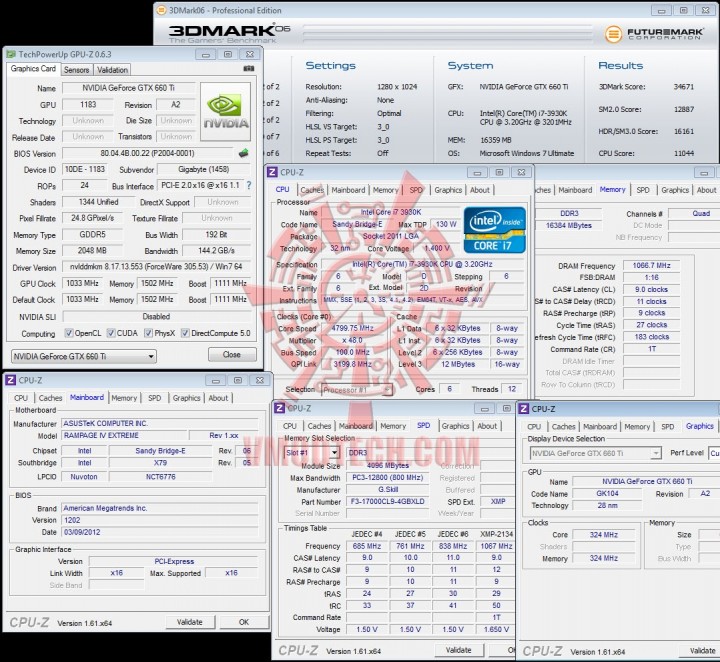Toggle the OpenCL checkbox

69,333
